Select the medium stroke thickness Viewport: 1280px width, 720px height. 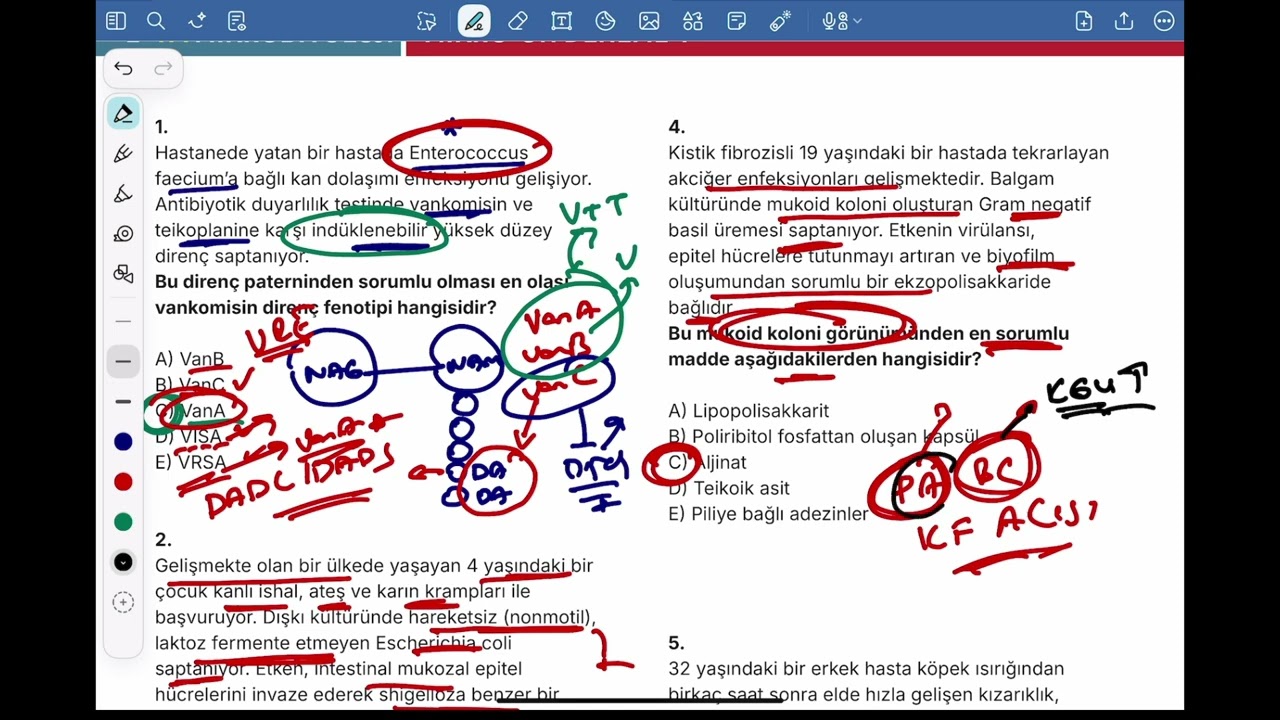pyautogui.click(x=123, y=361)
